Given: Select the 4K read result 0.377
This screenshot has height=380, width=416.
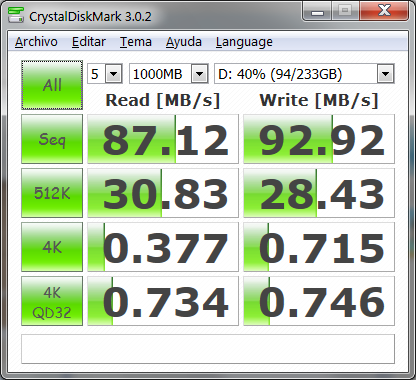Looking at the screenshot, I should point(163,247).
